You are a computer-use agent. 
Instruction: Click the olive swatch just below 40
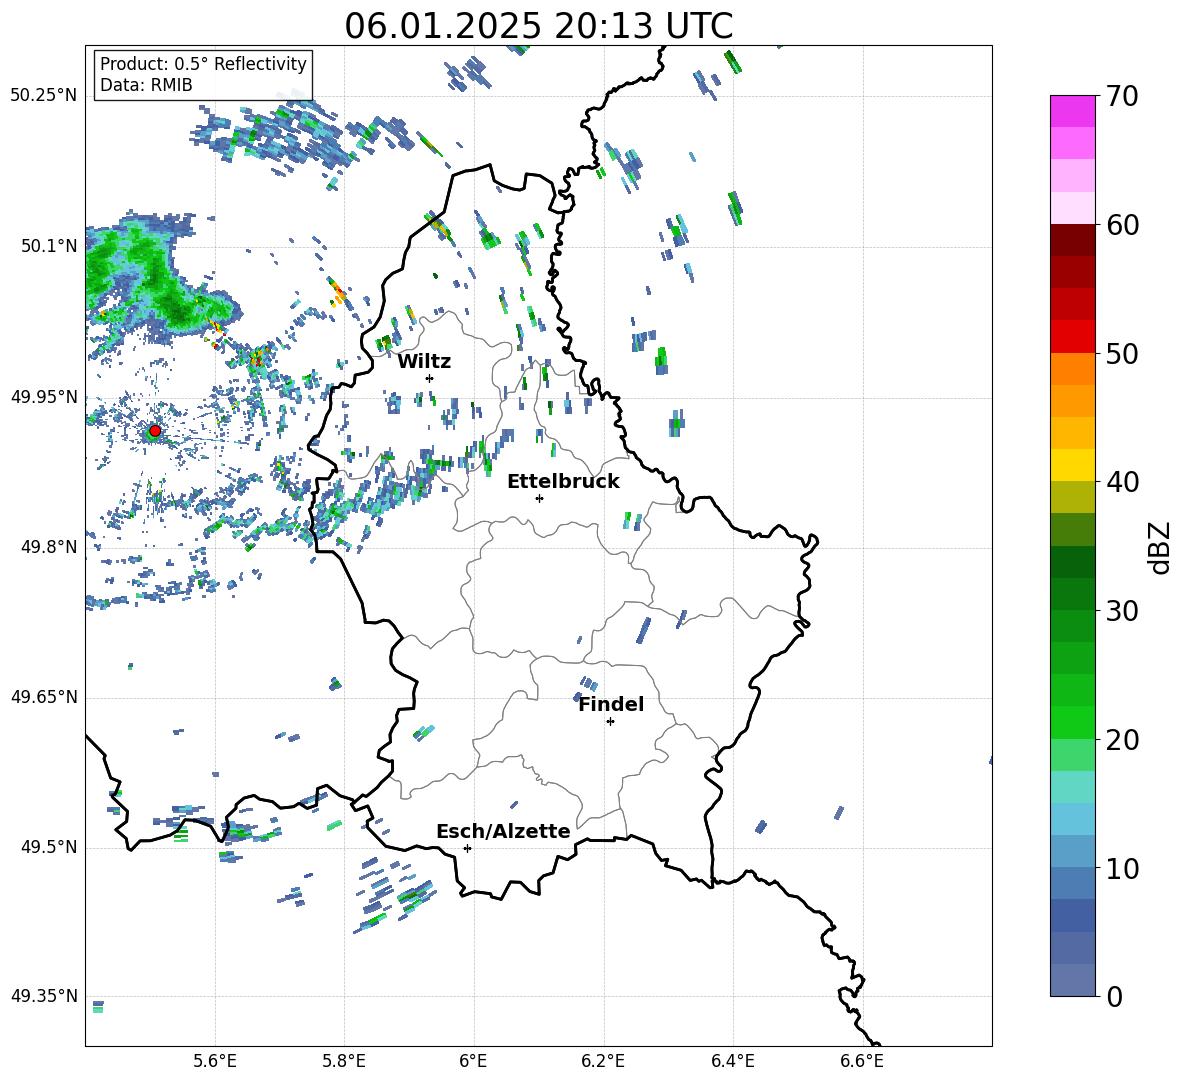pyautogui.click(x=1072, y=497)
